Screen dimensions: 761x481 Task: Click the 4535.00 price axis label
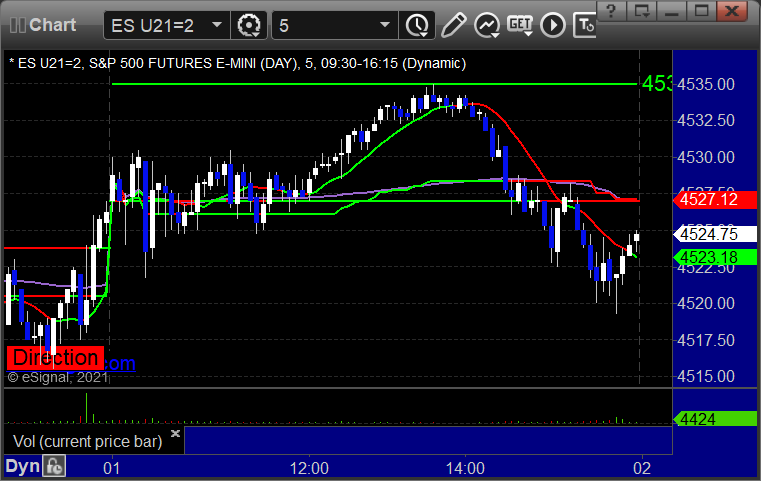[706, 84]
